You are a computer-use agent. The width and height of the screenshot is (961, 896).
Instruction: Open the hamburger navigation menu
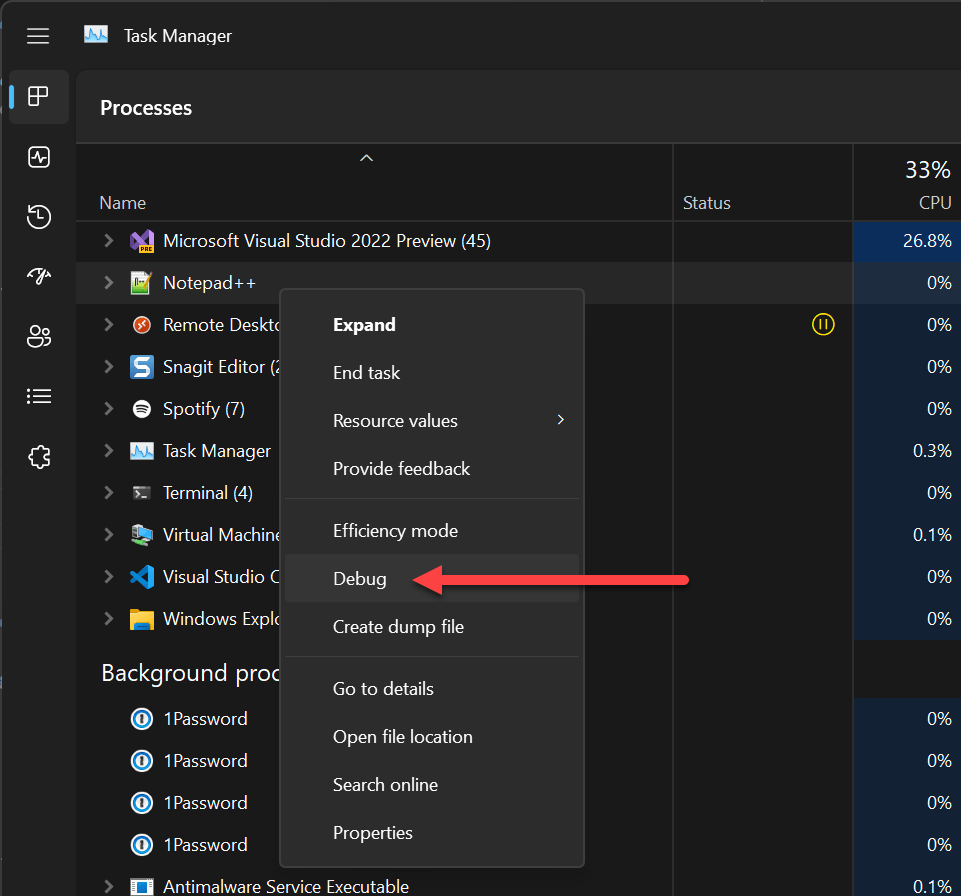[38, 36]
